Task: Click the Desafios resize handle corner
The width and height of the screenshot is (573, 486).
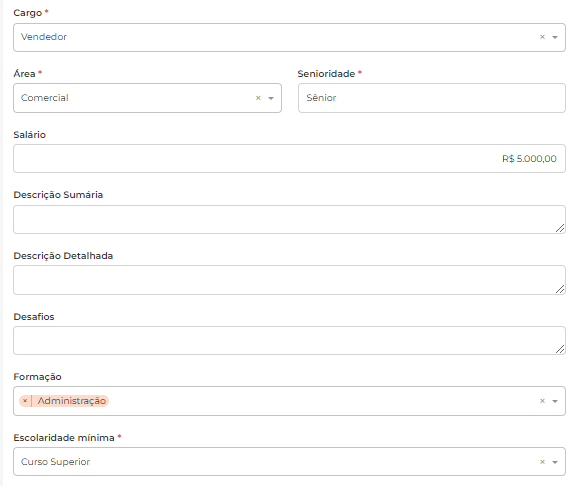Action: 560,349
